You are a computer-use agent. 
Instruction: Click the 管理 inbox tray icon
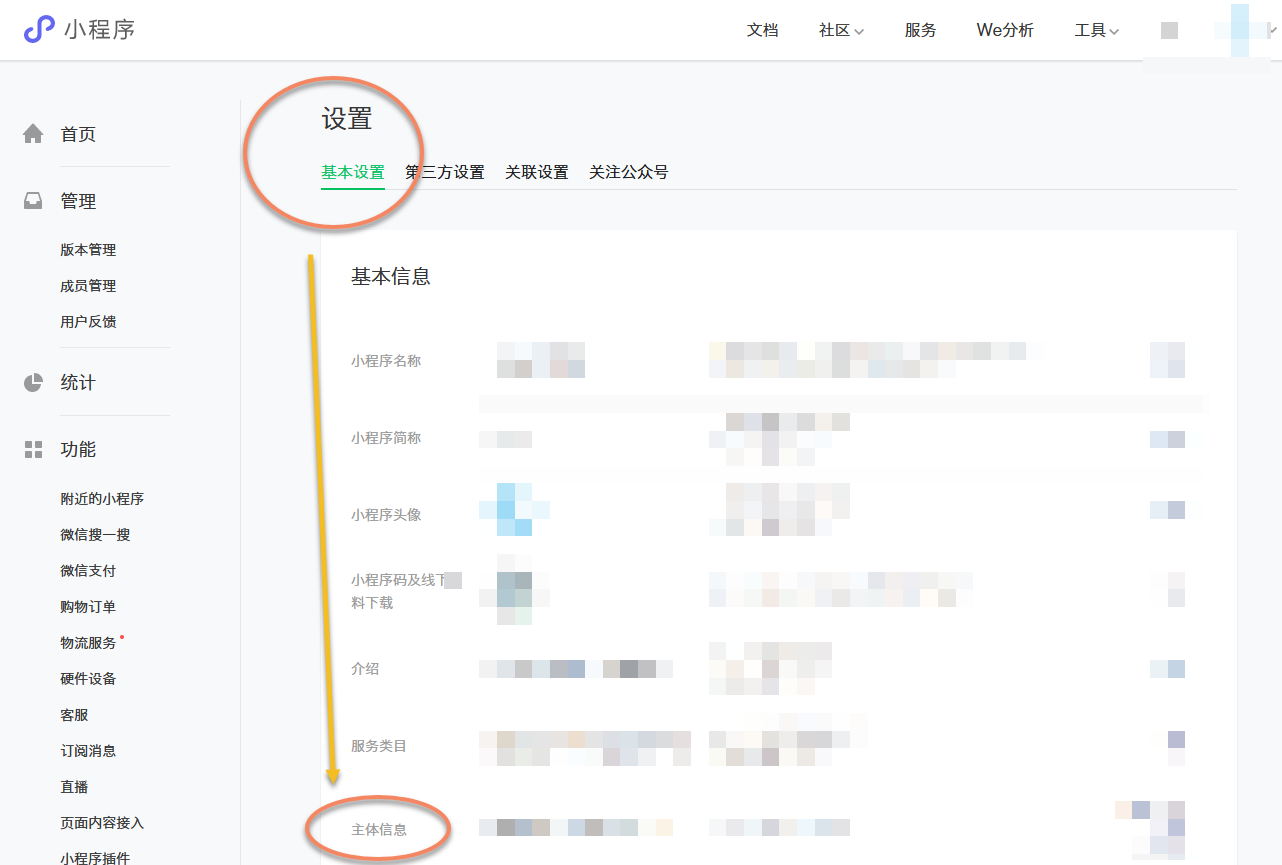pos(34,201)
